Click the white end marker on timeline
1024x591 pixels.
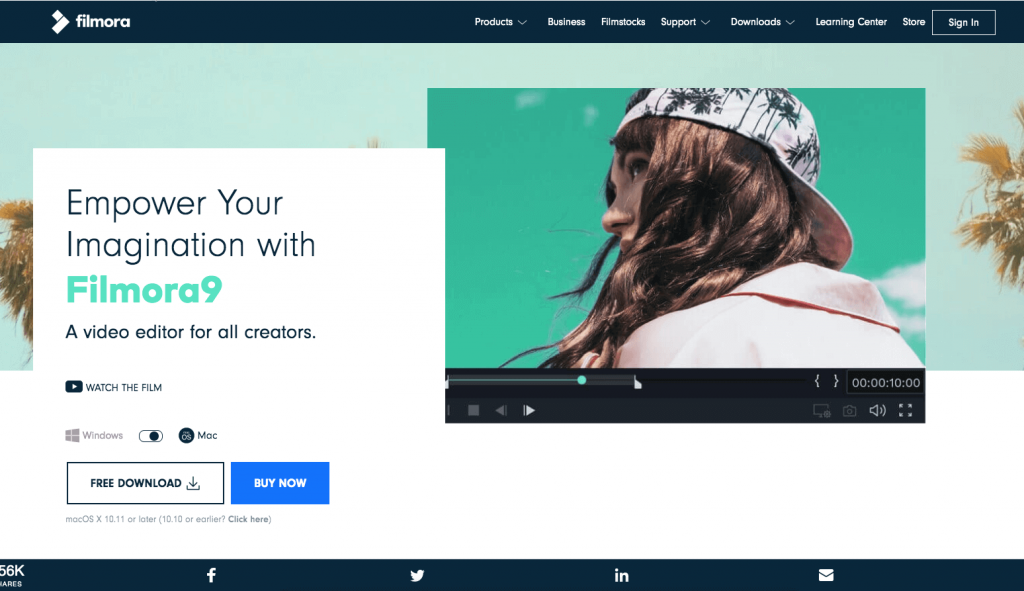637,383
